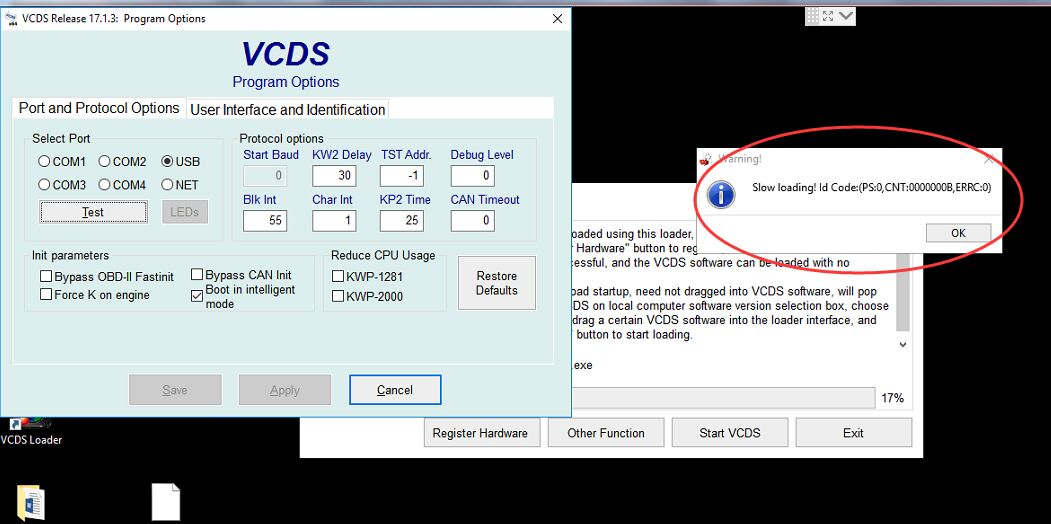1051x524 pixels.
Task: Click Cancel in Program Options
Action: point(395,390)
